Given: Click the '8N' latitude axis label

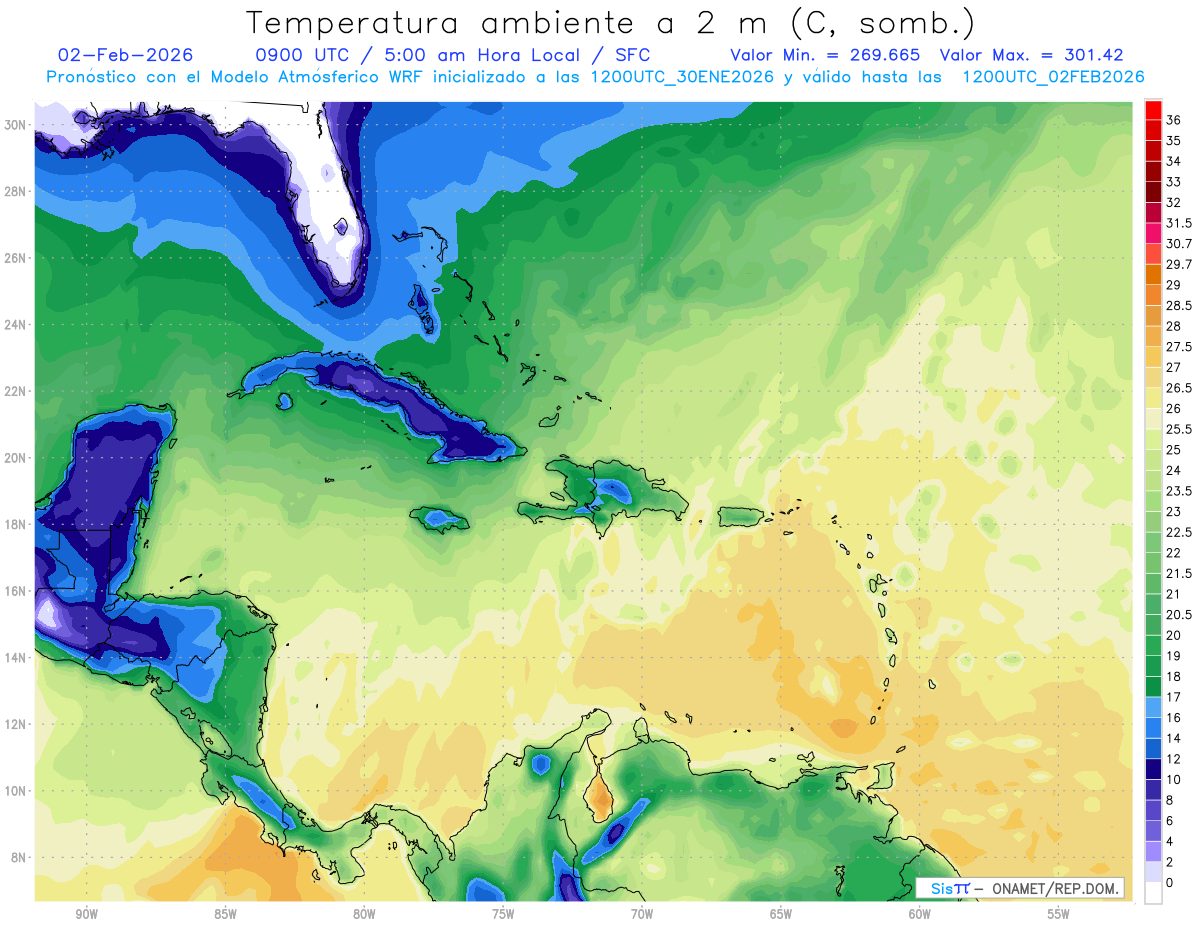Looking at the screenshot, I should (x=18, y=858).
